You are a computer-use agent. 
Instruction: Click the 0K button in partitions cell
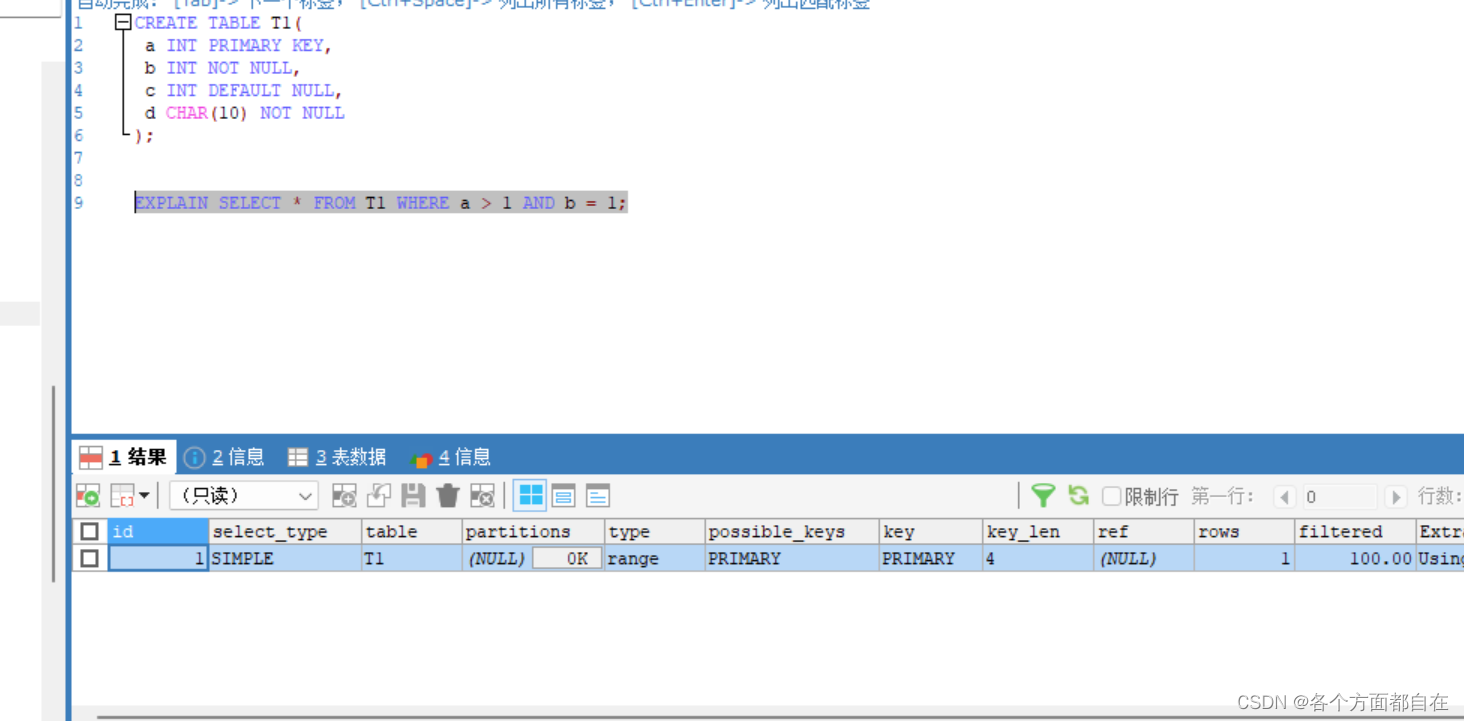point(567,558)
